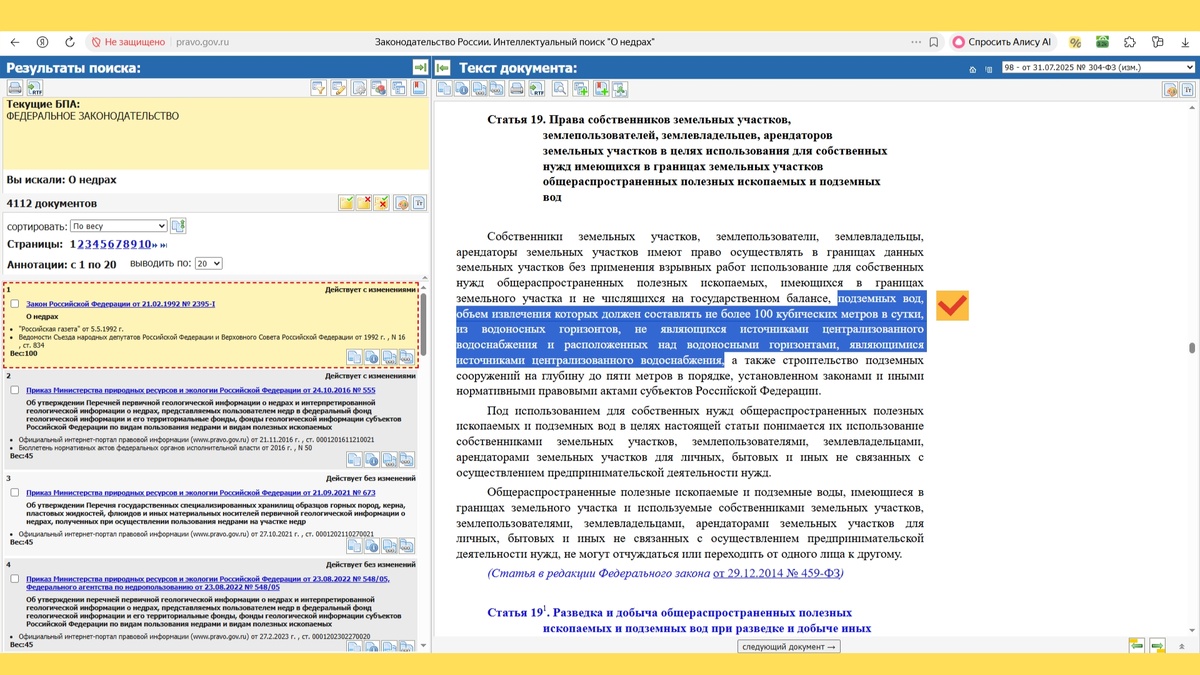Print the search results list
The height and width of the screenshot is (675, 1200).
(x=15, y=88)
